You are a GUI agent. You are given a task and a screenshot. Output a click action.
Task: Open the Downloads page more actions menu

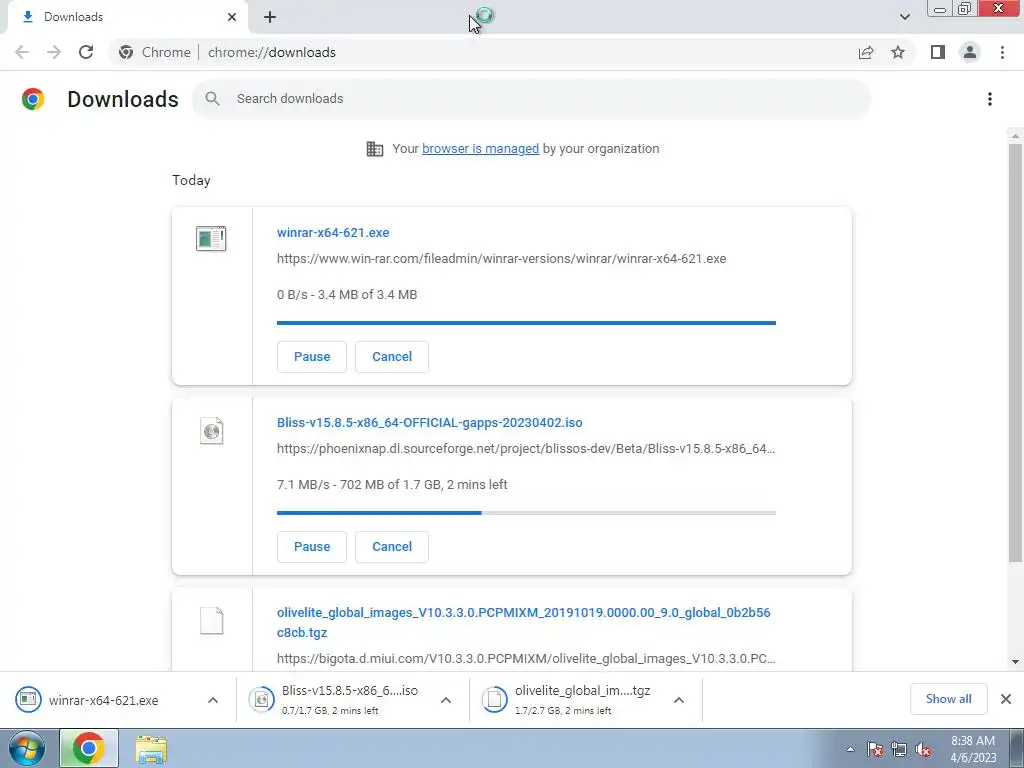coord(990,99)
